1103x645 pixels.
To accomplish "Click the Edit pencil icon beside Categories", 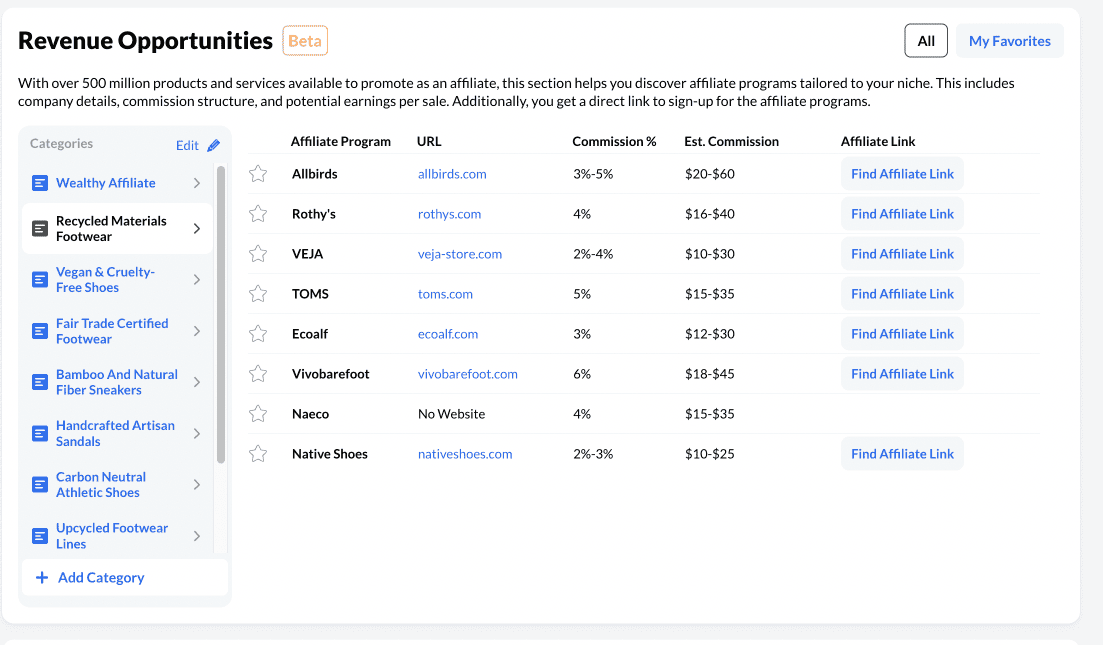I will (x=214, y=145).
